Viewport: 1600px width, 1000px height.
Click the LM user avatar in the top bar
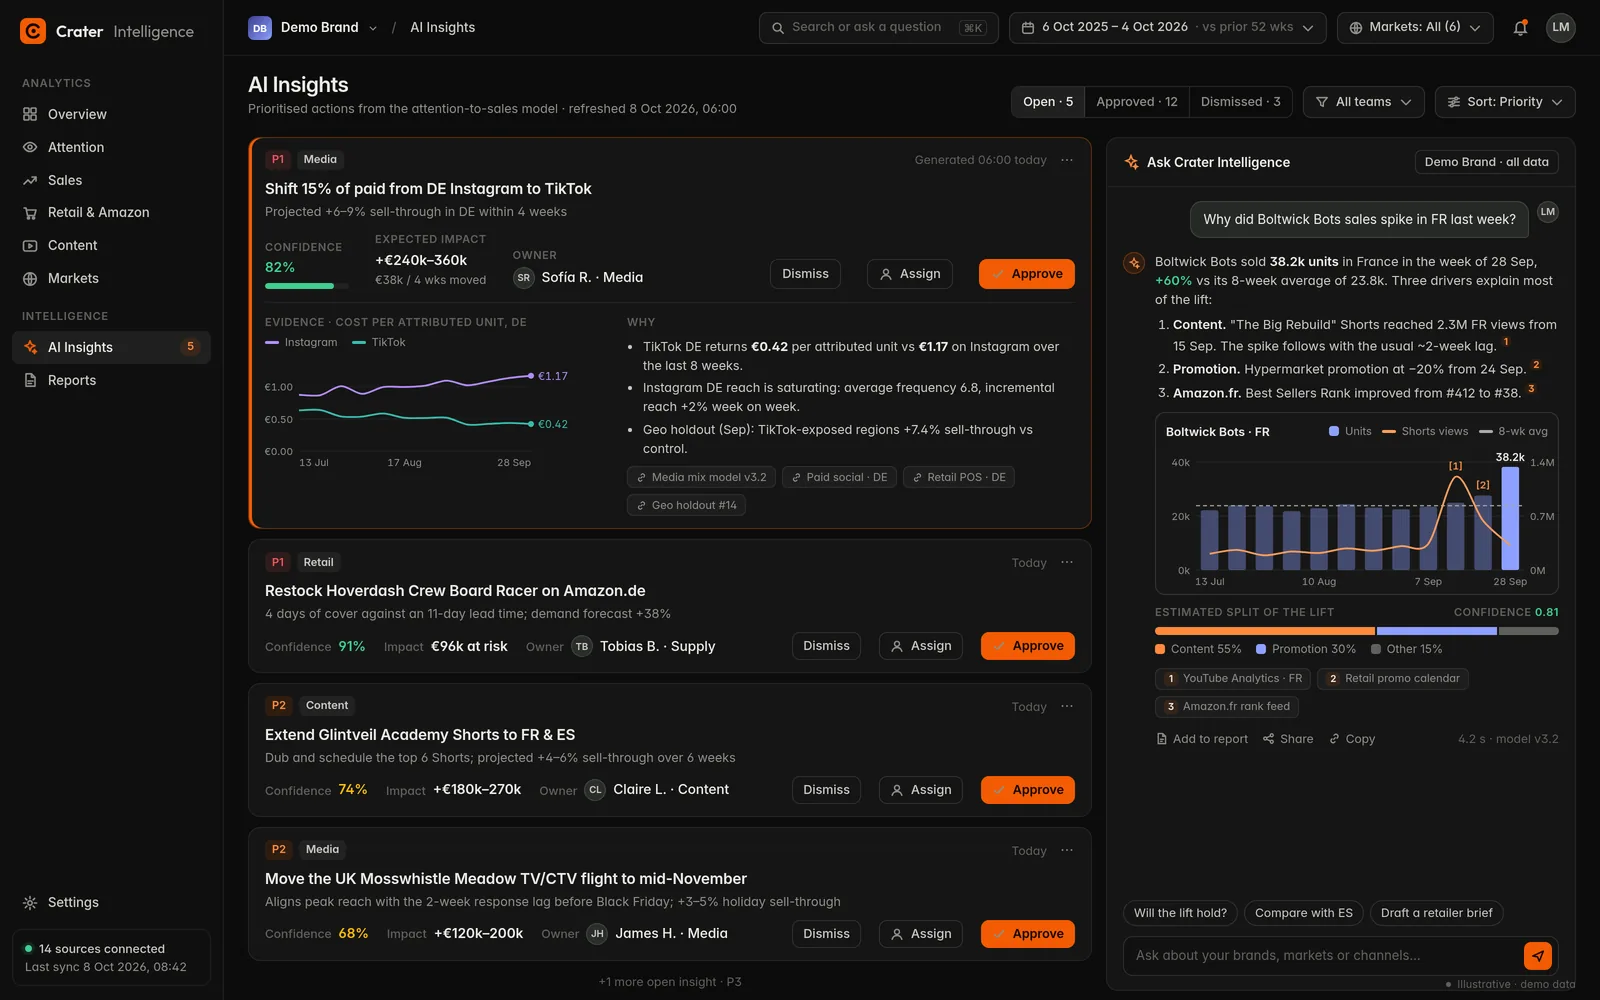point(1561,28)
